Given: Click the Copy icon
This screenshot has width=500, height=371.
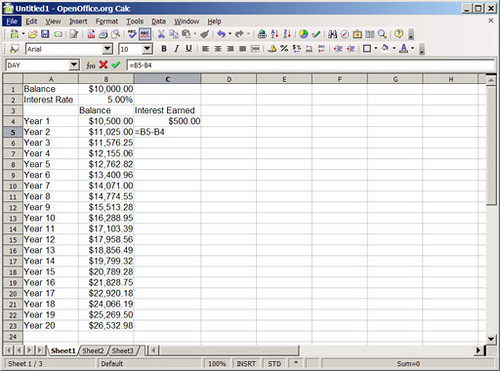Looking at the screenshot, I should [x=174, y=34].
